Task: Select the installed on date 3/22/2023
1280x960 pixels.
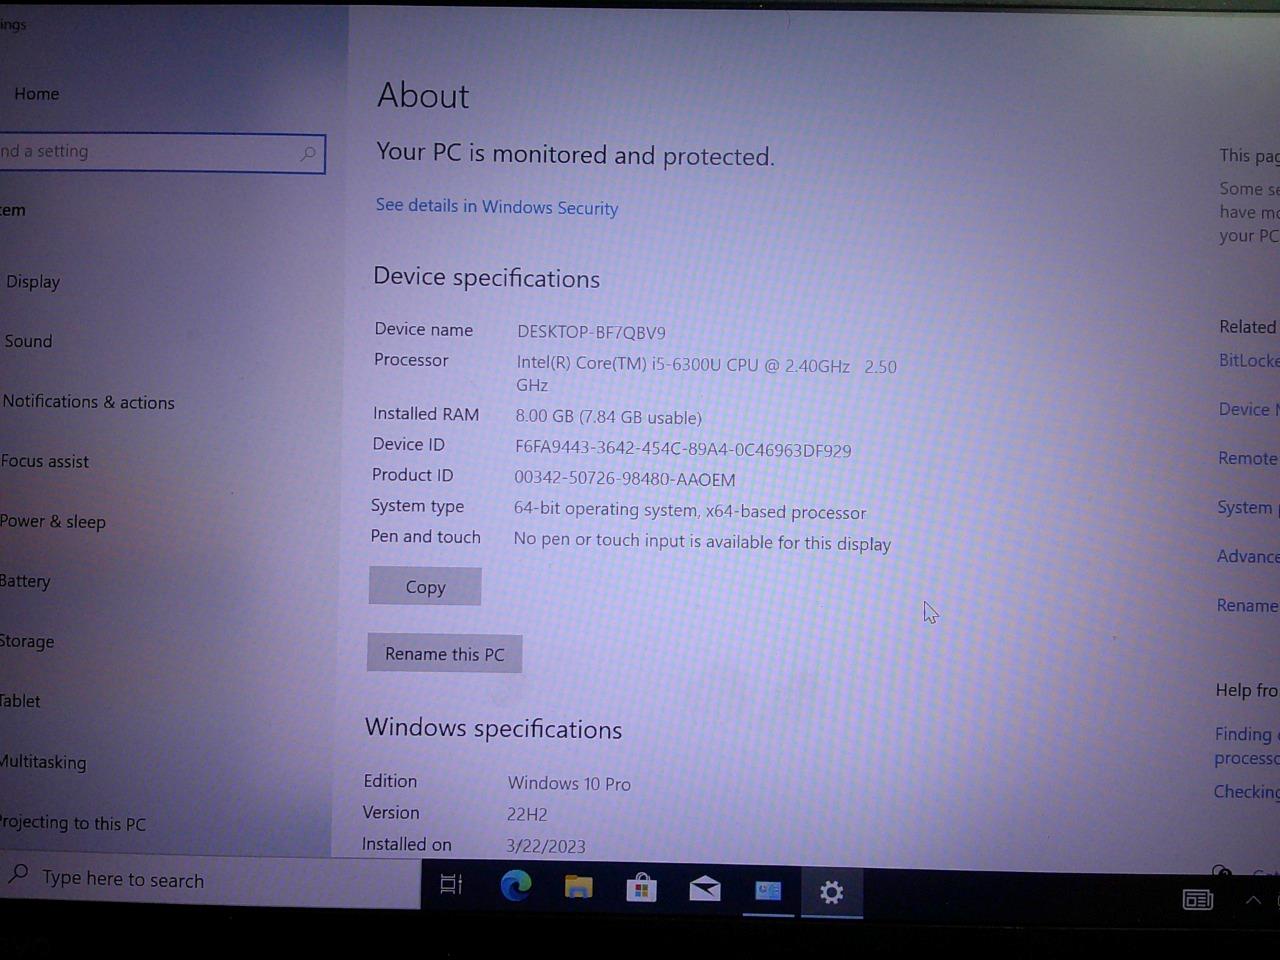Action: pos(545,846)
